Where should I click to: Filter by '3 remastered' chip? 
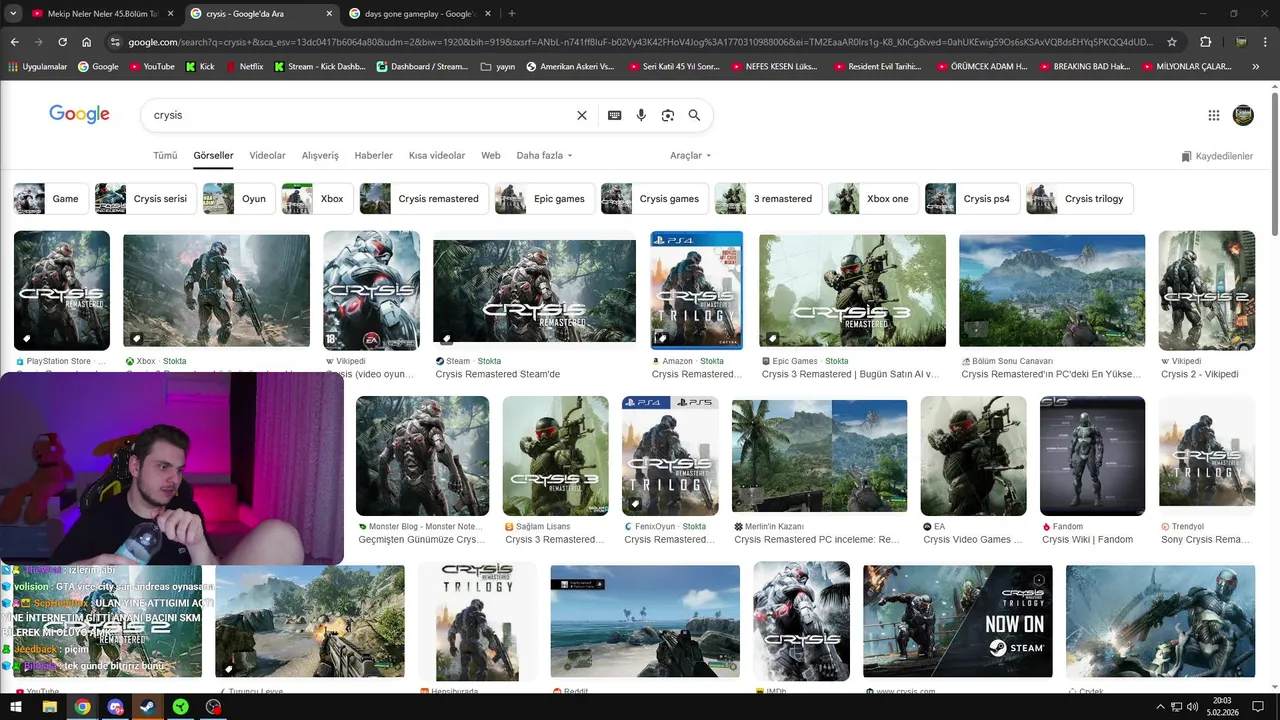tap(768, 198)
